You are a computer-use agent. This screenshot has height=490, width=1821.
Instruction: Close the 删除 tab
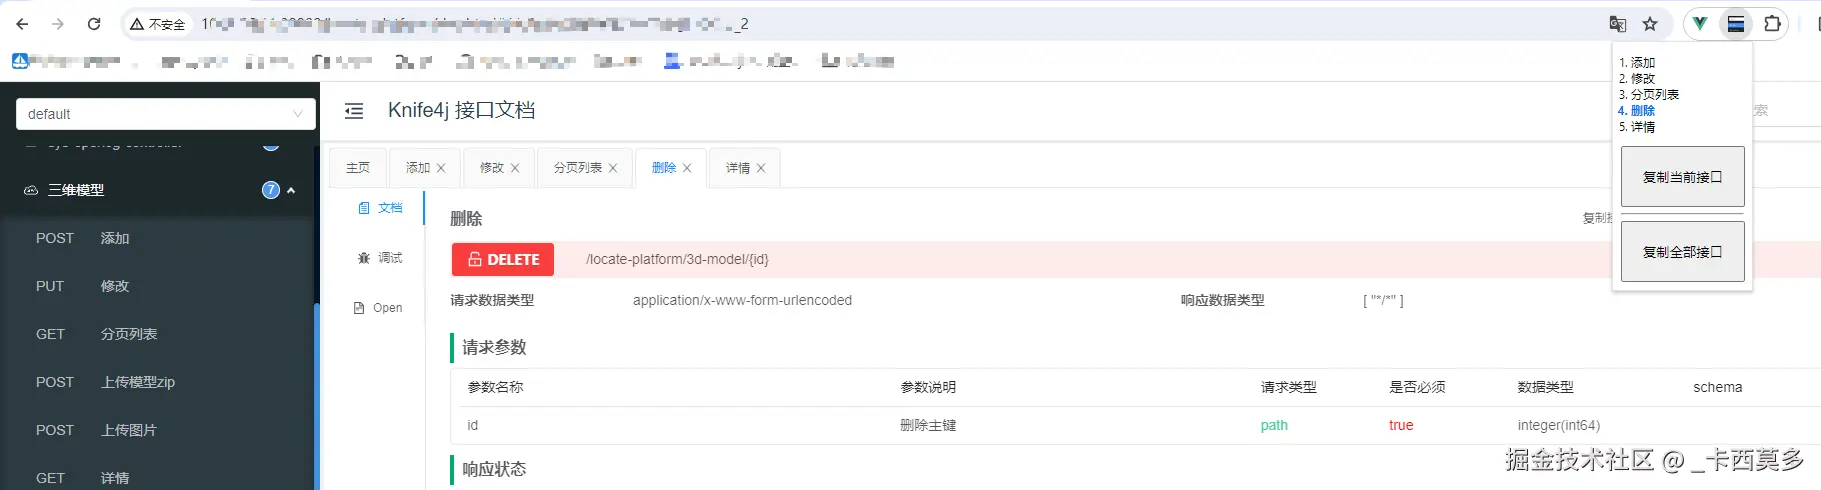tap(687, 168)
